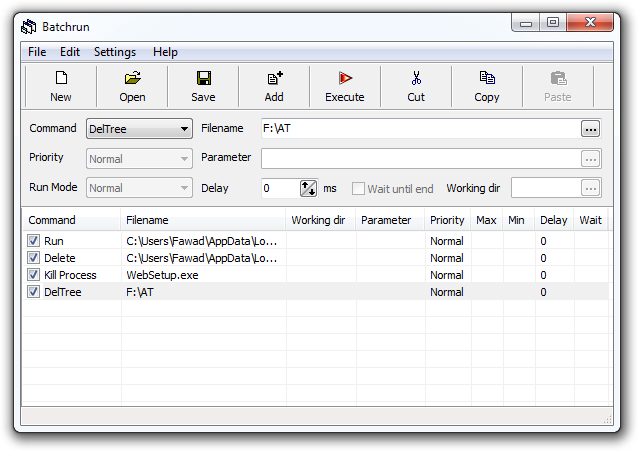
Task: Click the Working dir ellipsis button
Action: 591,188
